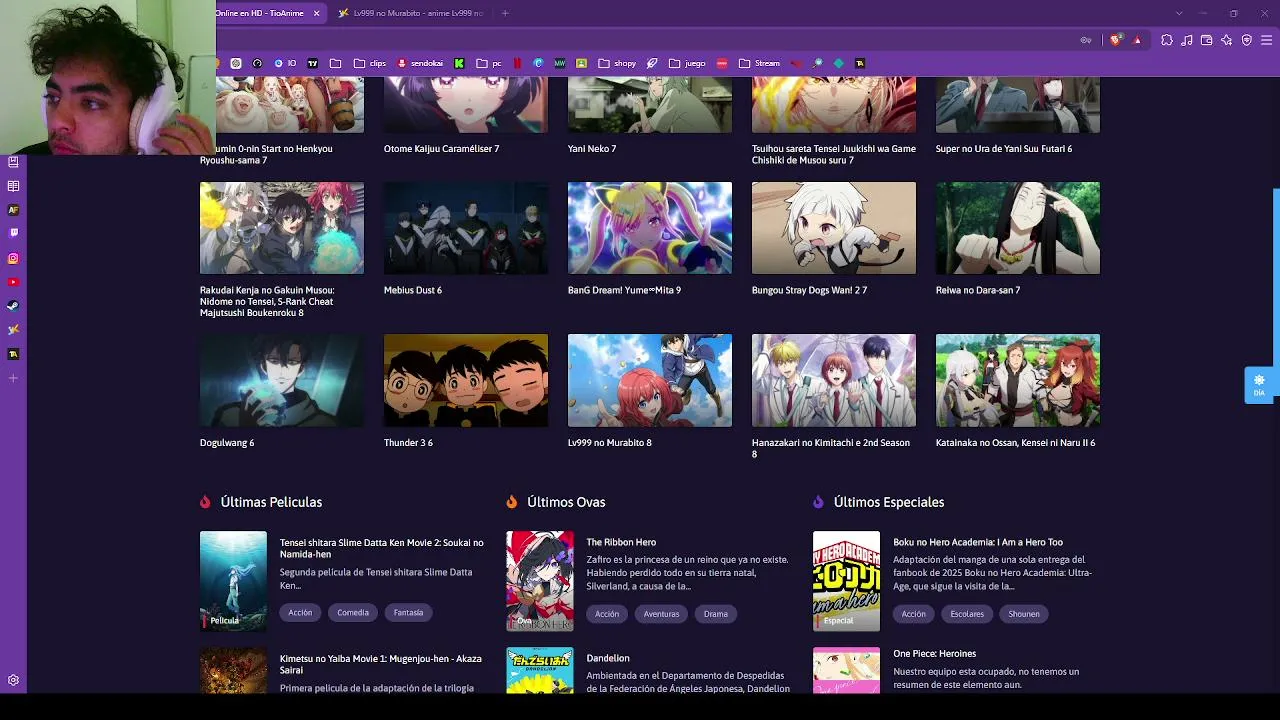Expand the clips bookmark folder

[370, 63]
